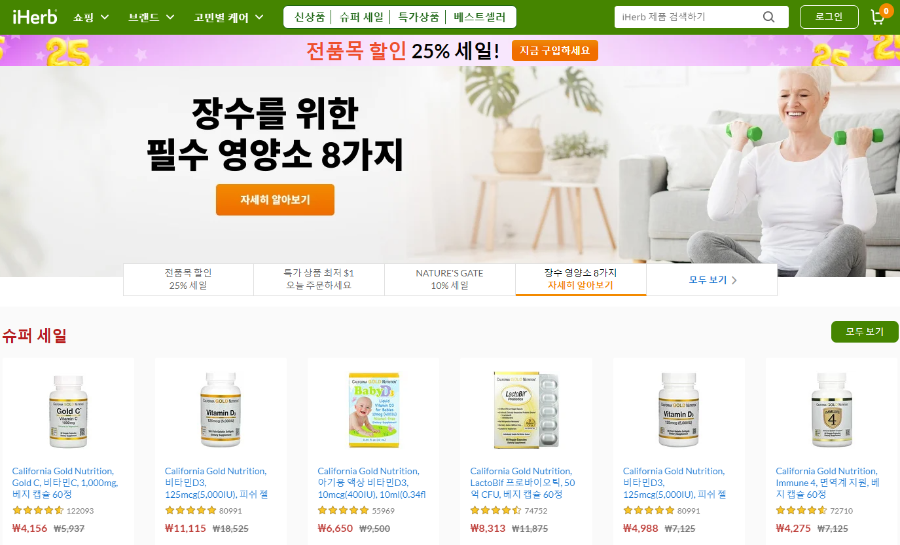Expand the 쇼핑 dropdown menu
This screenshot has height=545, width=900.
[91, 17]
